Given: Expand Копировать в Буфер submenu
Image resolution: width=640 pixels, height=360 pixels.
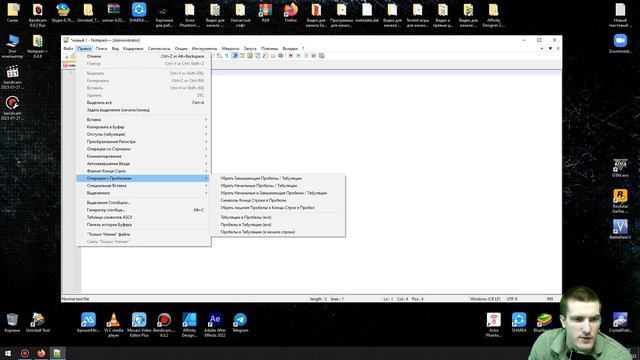Looking at the screenshot, I should click(144, 127).
